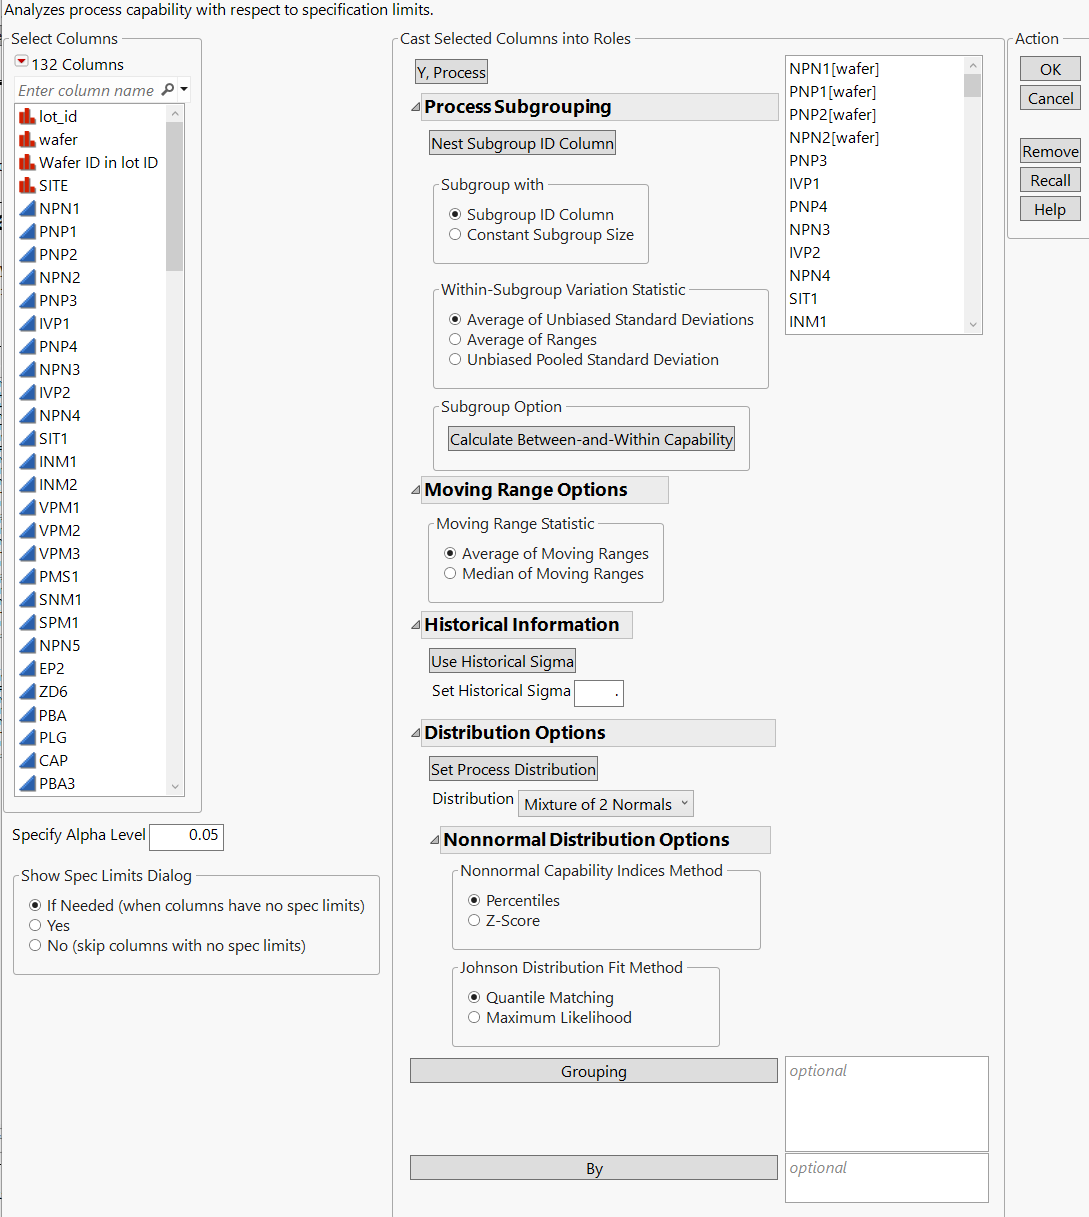Click the red triangle menu beside 132 Columns

click(20, 61)
